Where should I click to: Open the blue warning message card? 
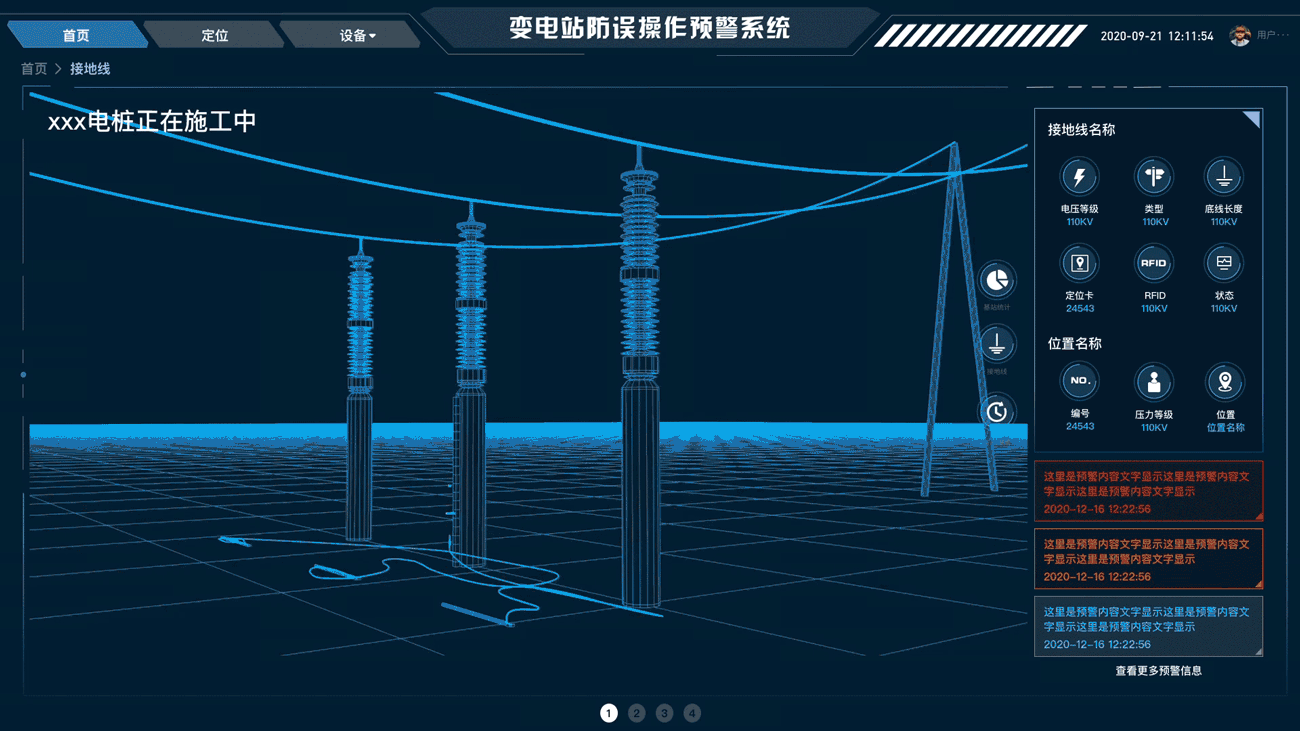pyautogui.click(x=1149, y=627)
